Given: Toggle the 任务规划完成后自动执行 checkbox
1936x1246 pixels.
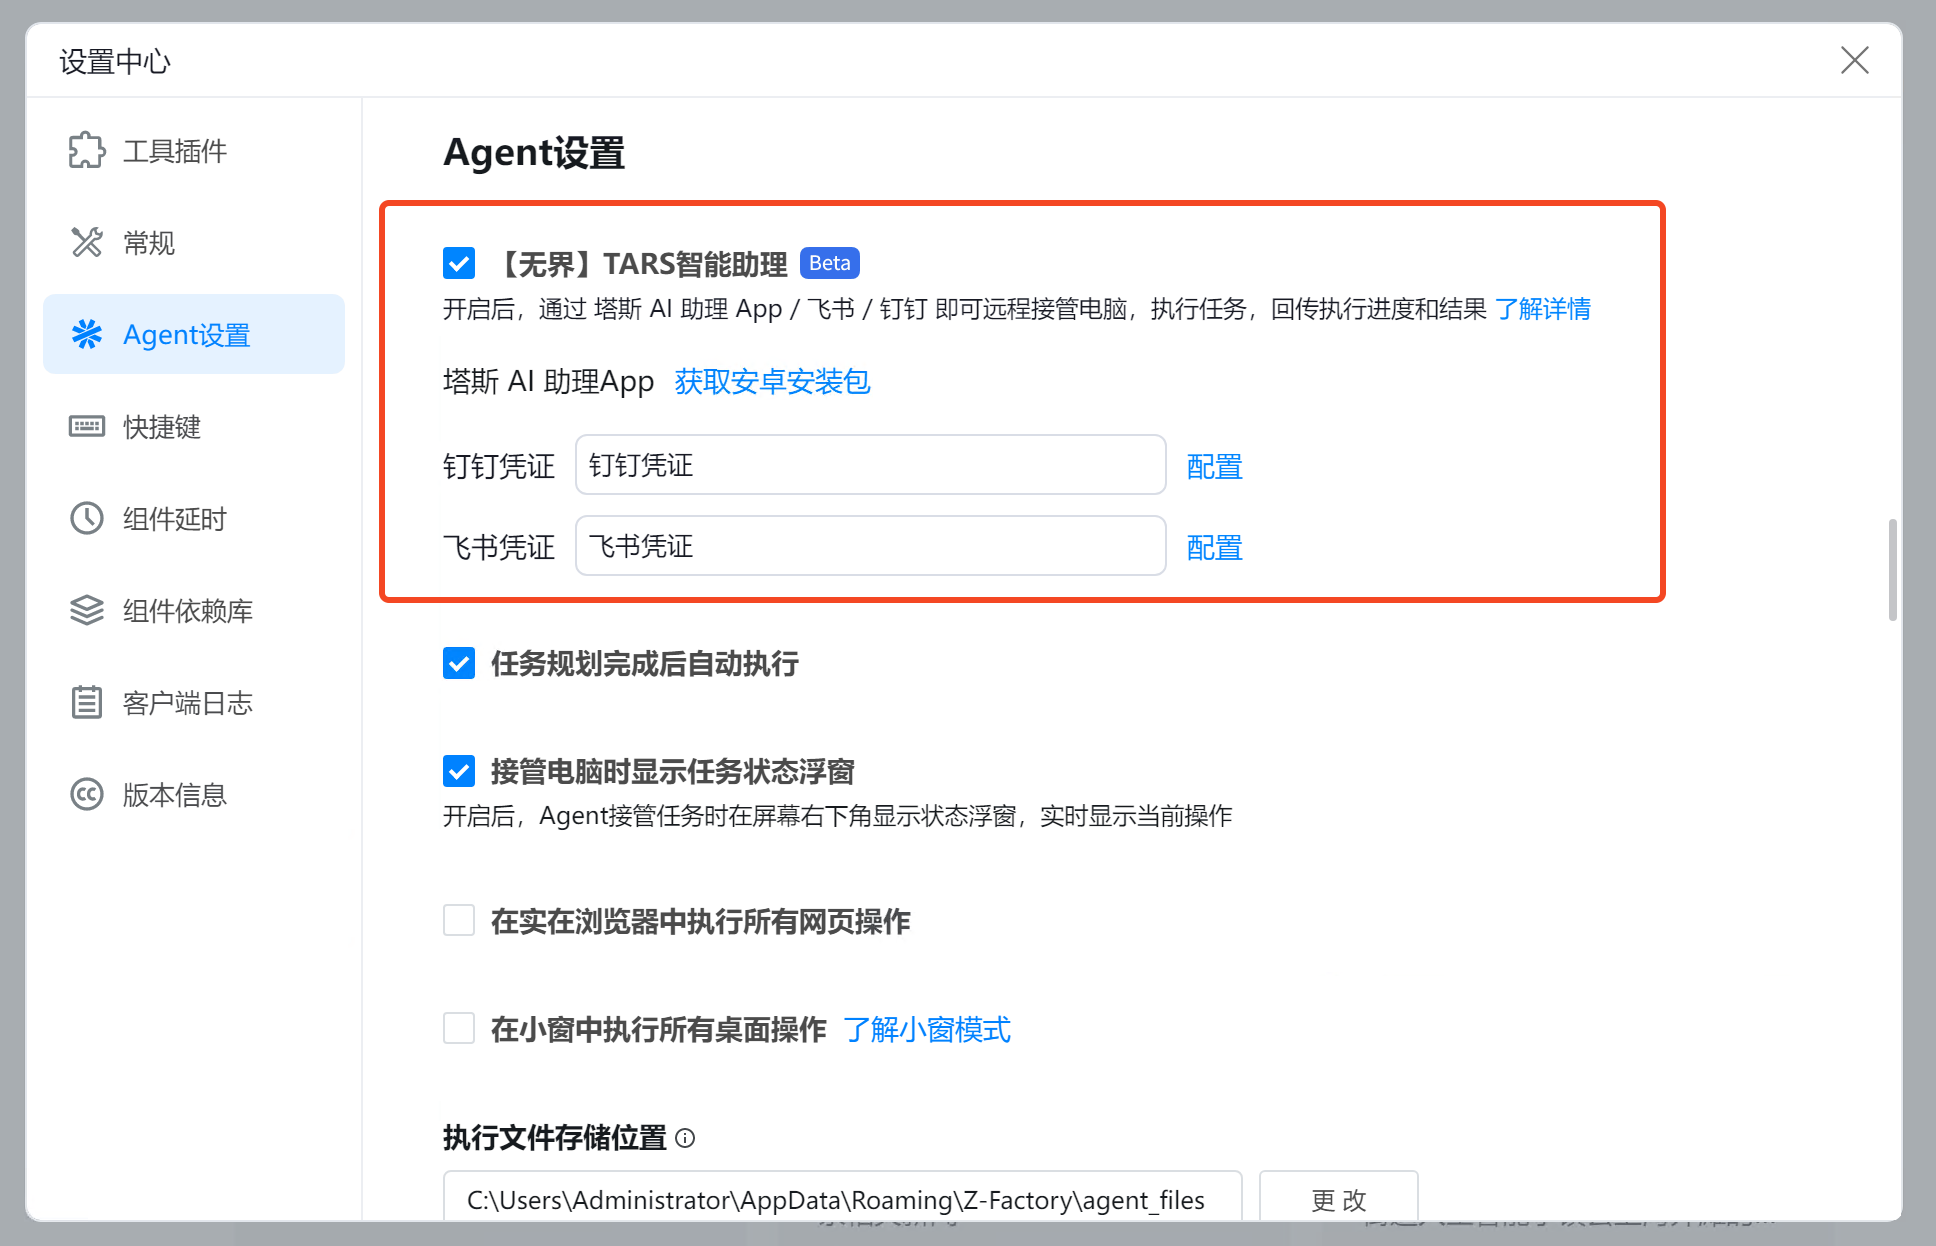Looking at the screenshot, I should click(459, 663).
